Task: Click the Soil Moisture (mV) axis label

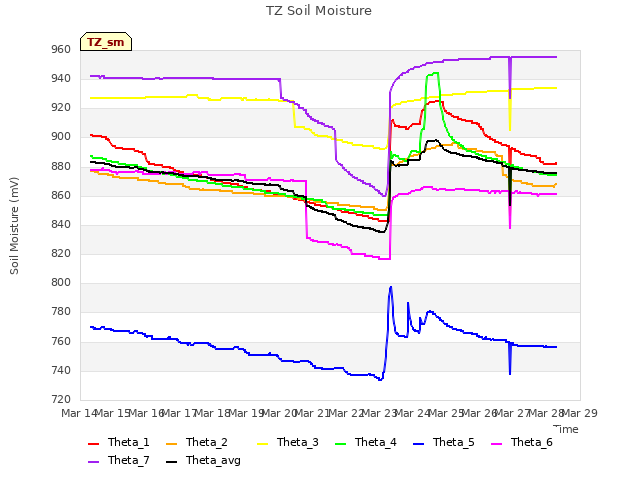Action: (15, 226)
